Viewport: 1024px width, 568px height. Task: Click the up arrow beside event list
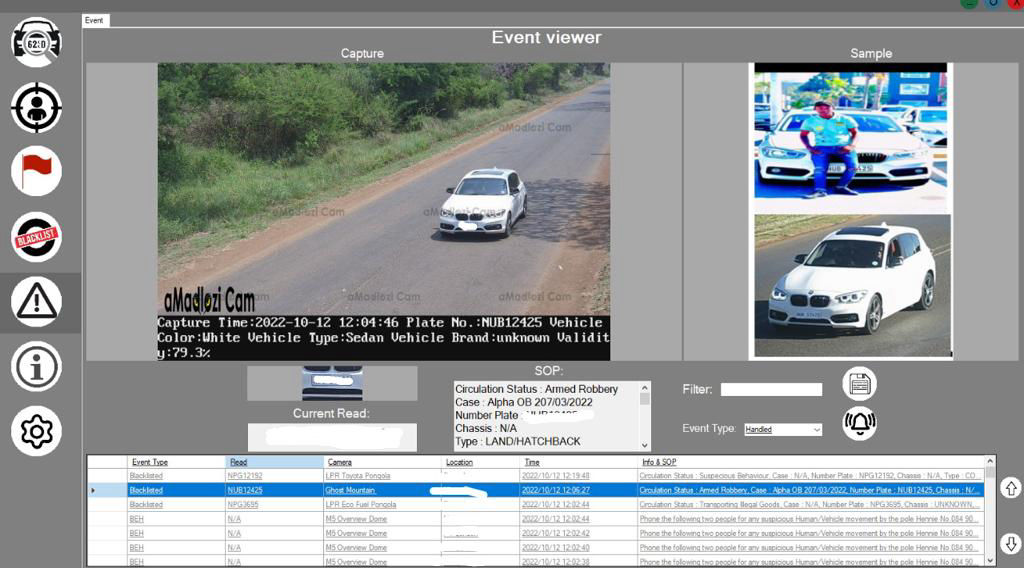tap(1011, 488)
